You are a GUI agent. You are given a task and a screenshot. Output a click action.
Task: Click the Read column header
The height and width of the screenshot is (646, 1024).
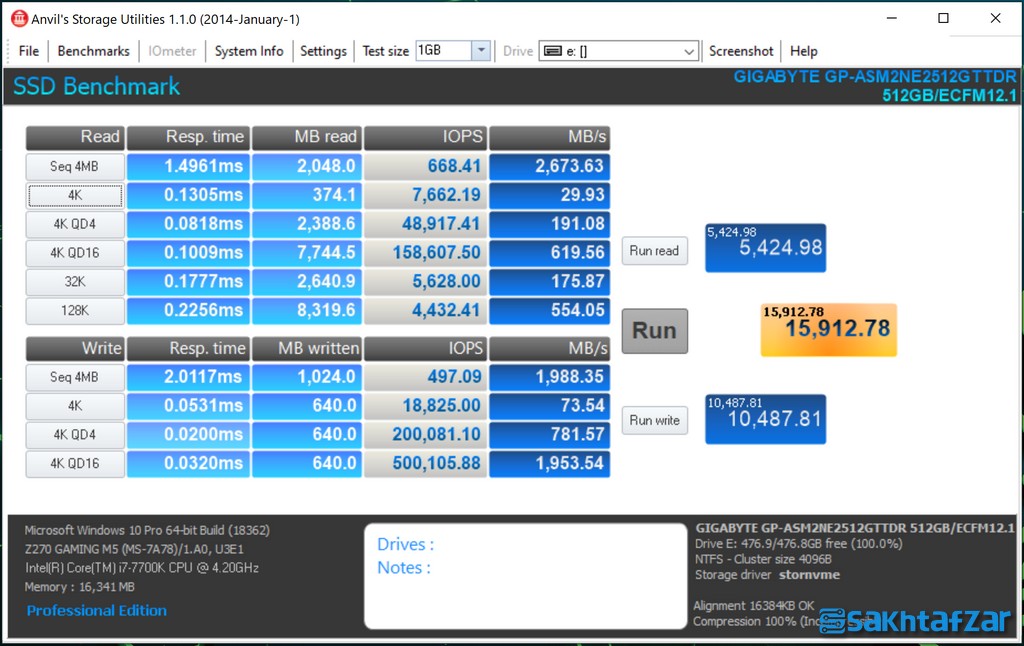point(75,137)
